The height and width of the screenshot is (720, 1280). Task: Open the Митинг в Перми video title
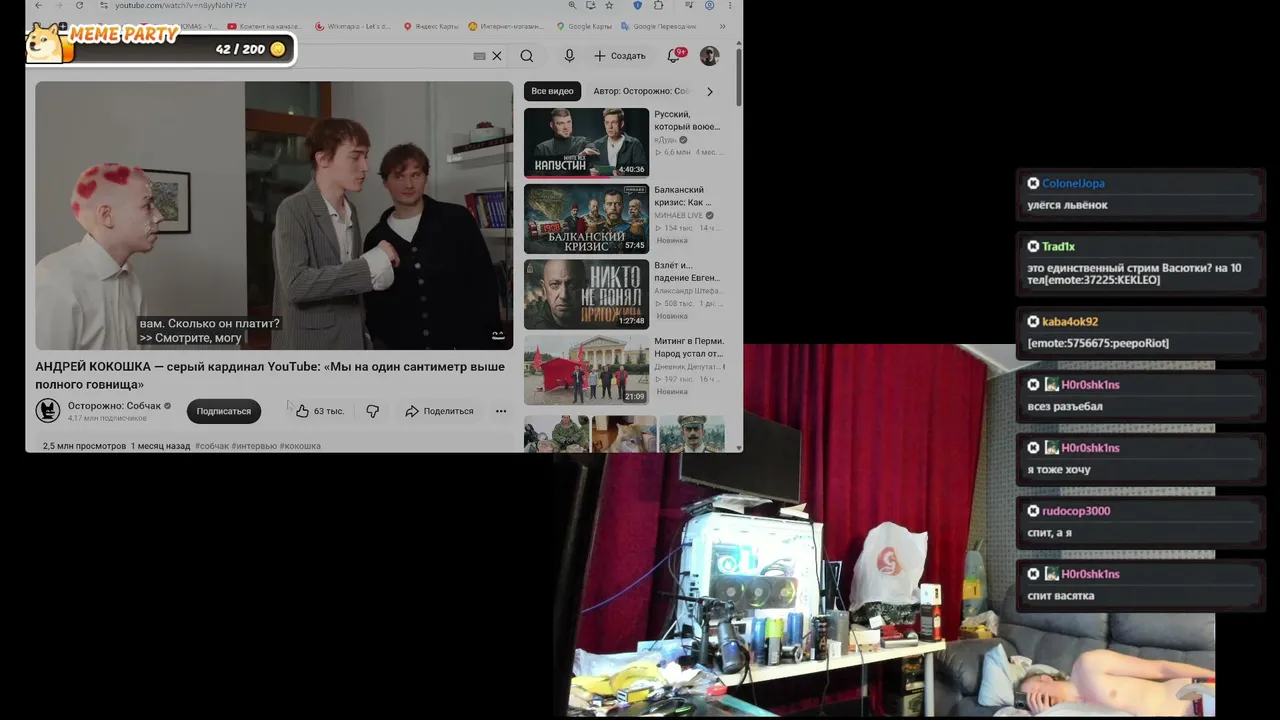point(689,347)
